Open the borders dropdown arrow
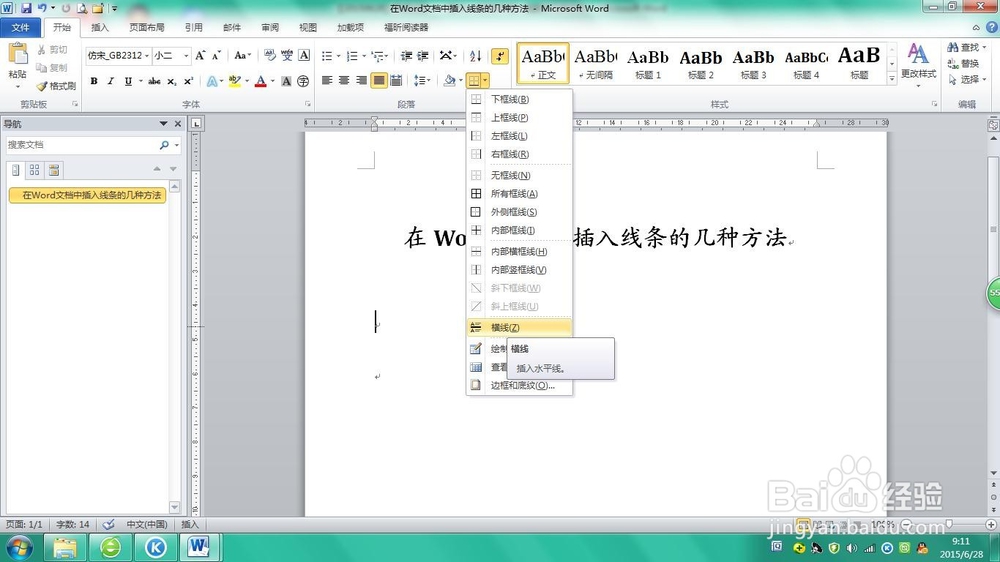1000x562 pixels. (x=485, y=80)
